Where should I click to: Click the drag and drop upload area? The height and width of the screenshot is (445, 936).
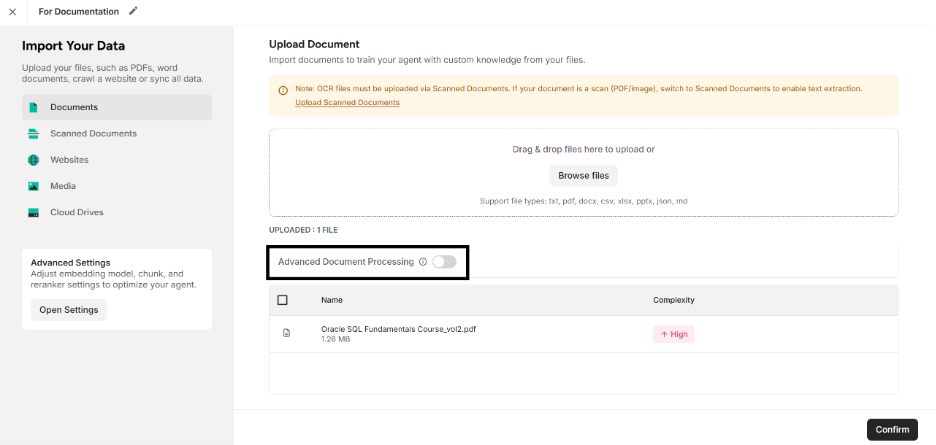pos(583,173)
